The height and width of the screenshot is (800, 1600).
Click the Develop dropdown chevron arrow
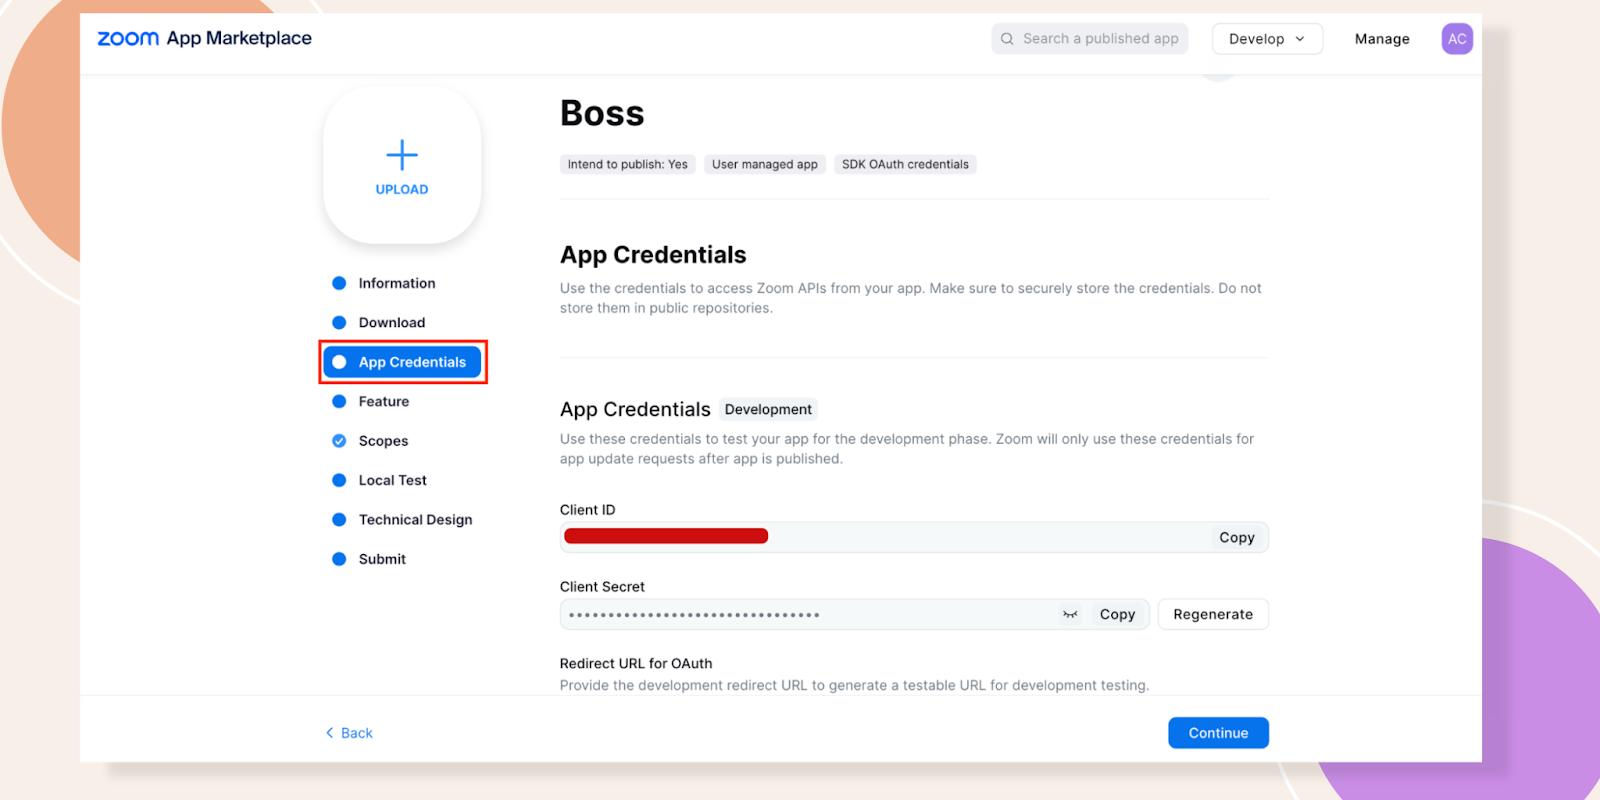pyautogui.click(x=1300, y=39)
